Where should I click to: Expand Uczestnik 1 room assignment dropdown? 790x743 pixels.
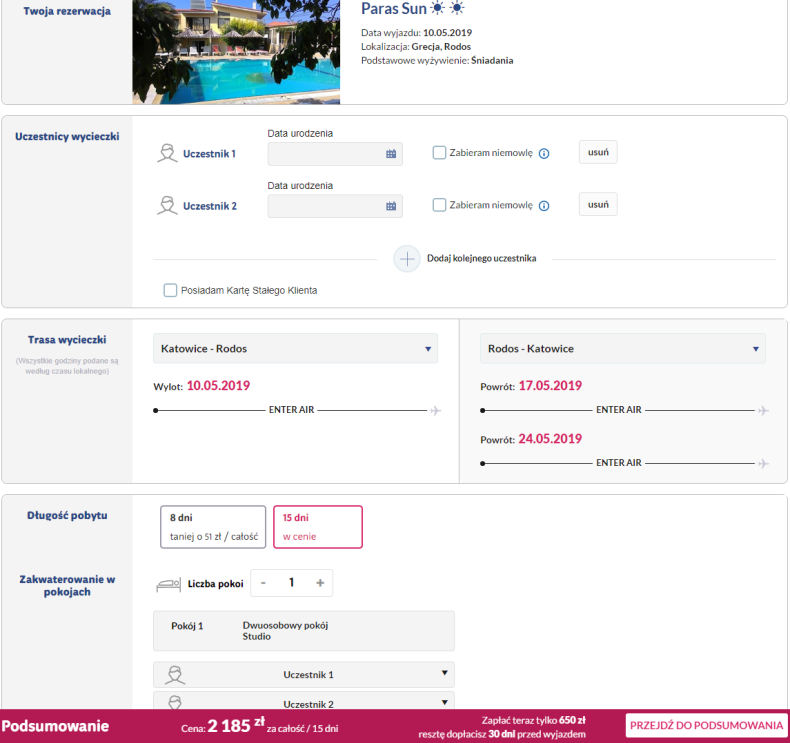(304, 675)
